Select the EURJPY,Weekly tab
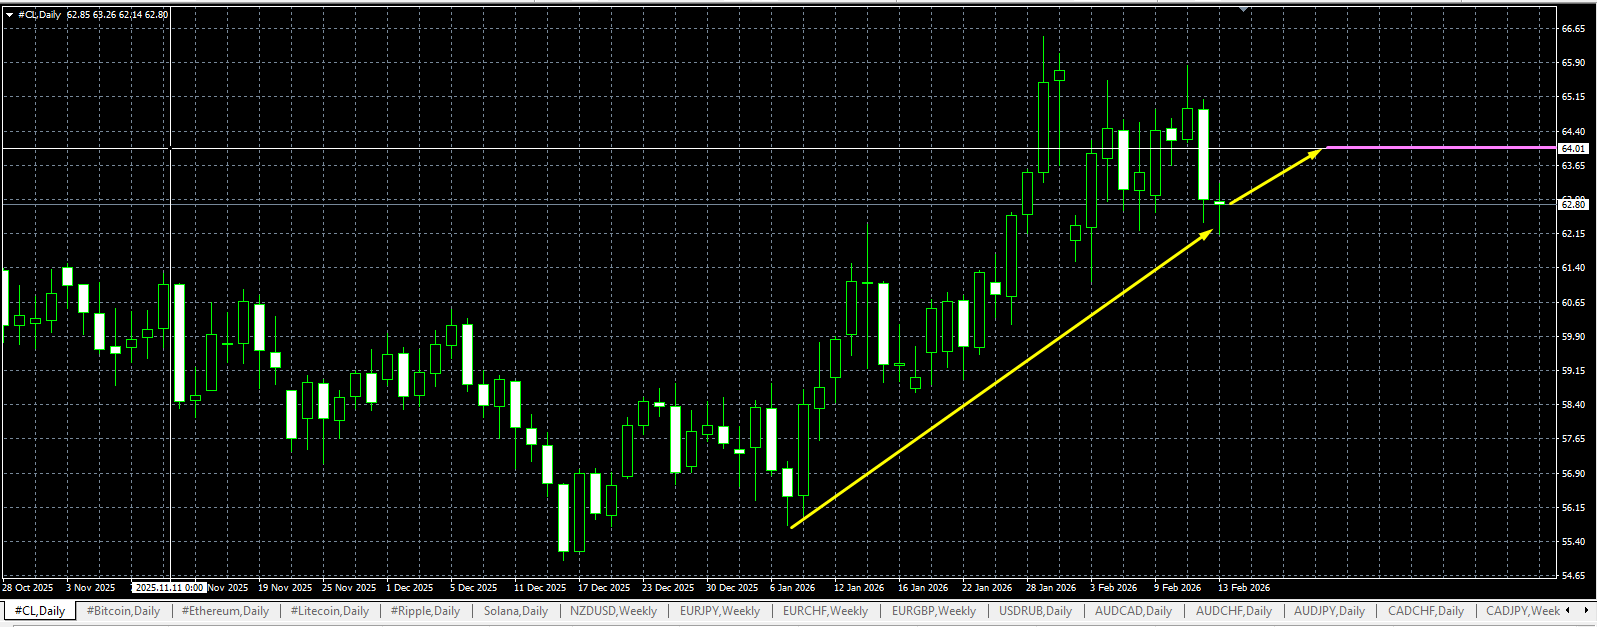Viewport: 1597px width, 627px height. coord(720,611)
